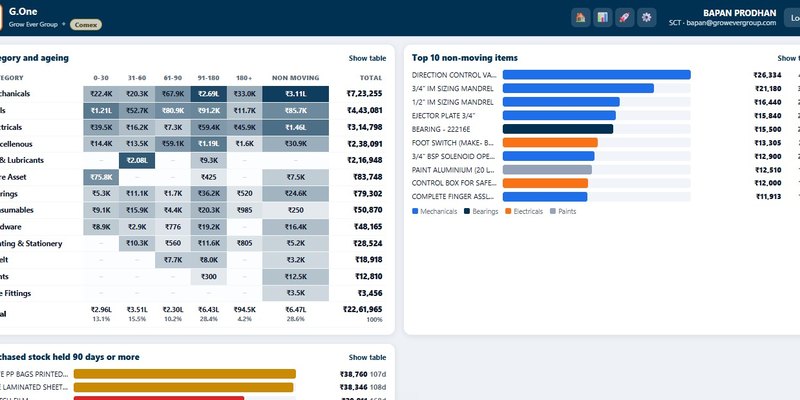This screenshot has height=400, width=800.
Task: Show table for stock held 90 days
Action: (367, 357)
